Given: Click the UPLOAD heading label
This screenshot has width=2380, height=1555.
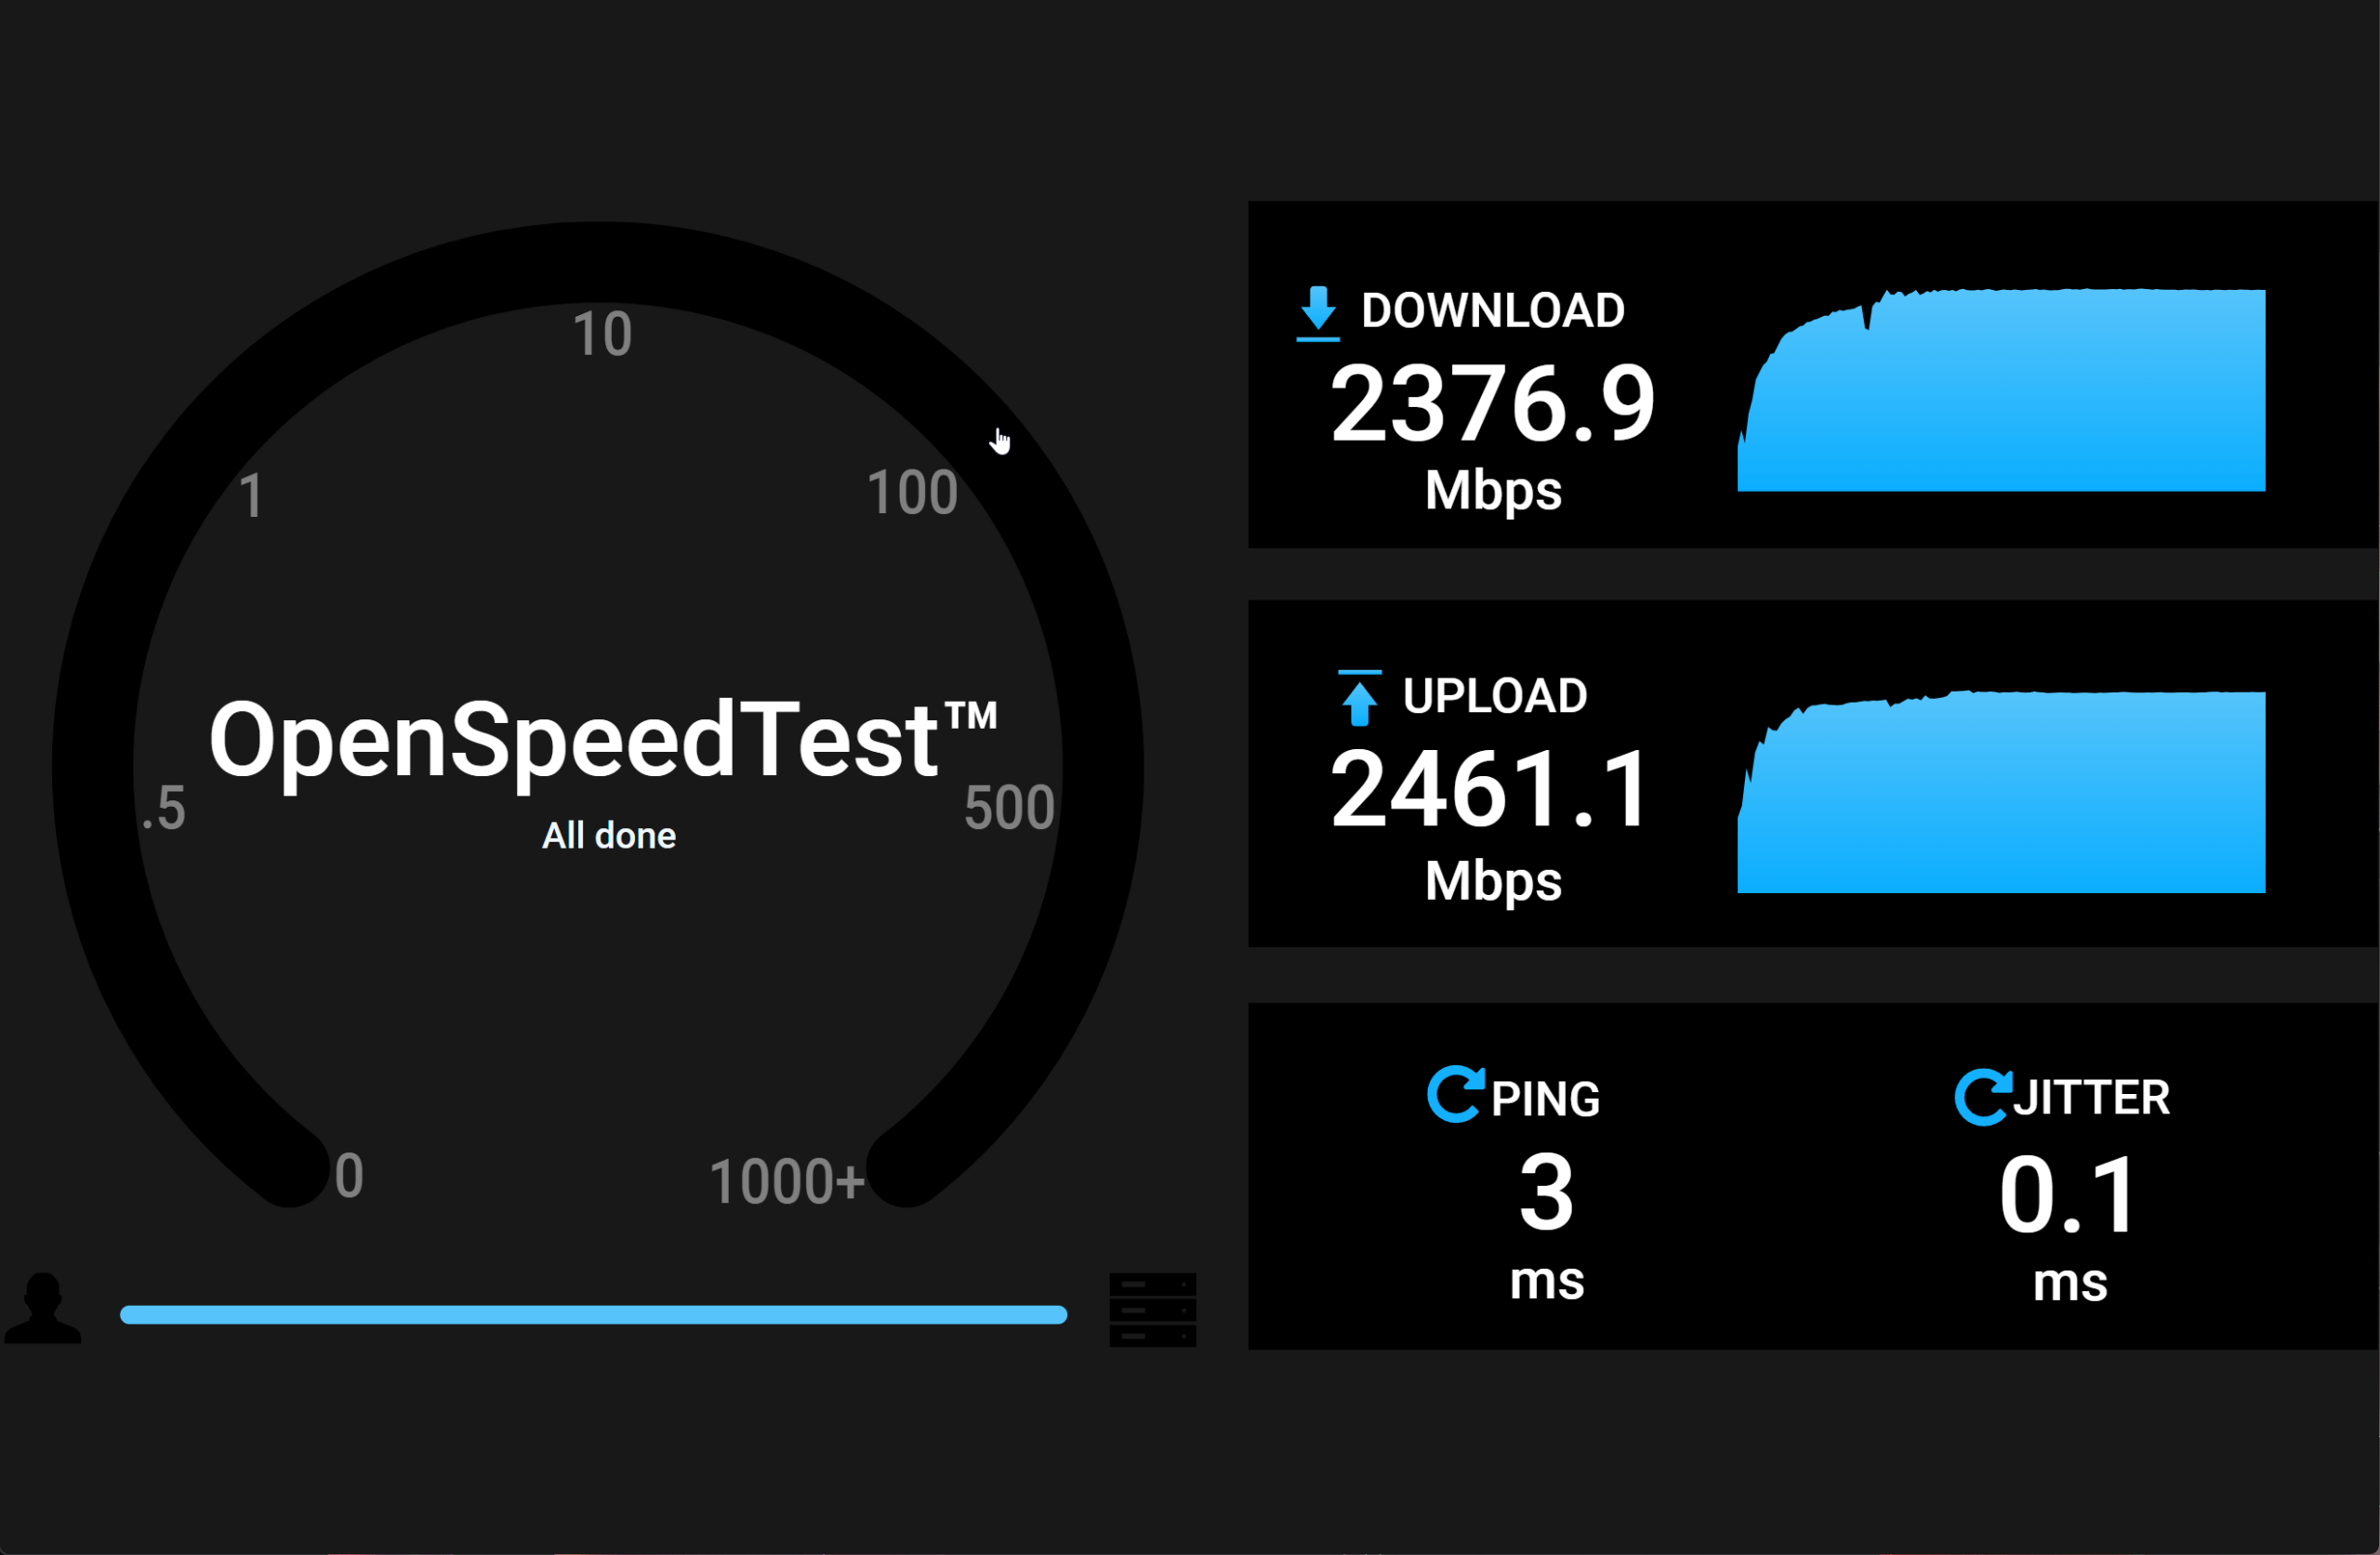Looking at the screenshot, I should pyautogui.click(x=1494, y=696).
